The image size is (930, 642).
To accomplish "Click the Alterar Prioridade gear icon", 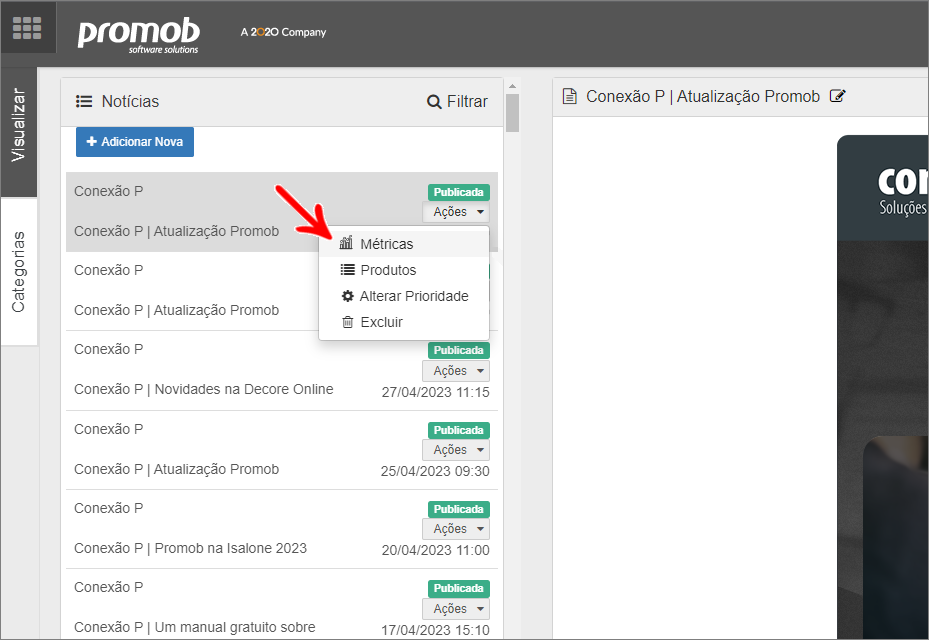I will (x=348, y=296).
